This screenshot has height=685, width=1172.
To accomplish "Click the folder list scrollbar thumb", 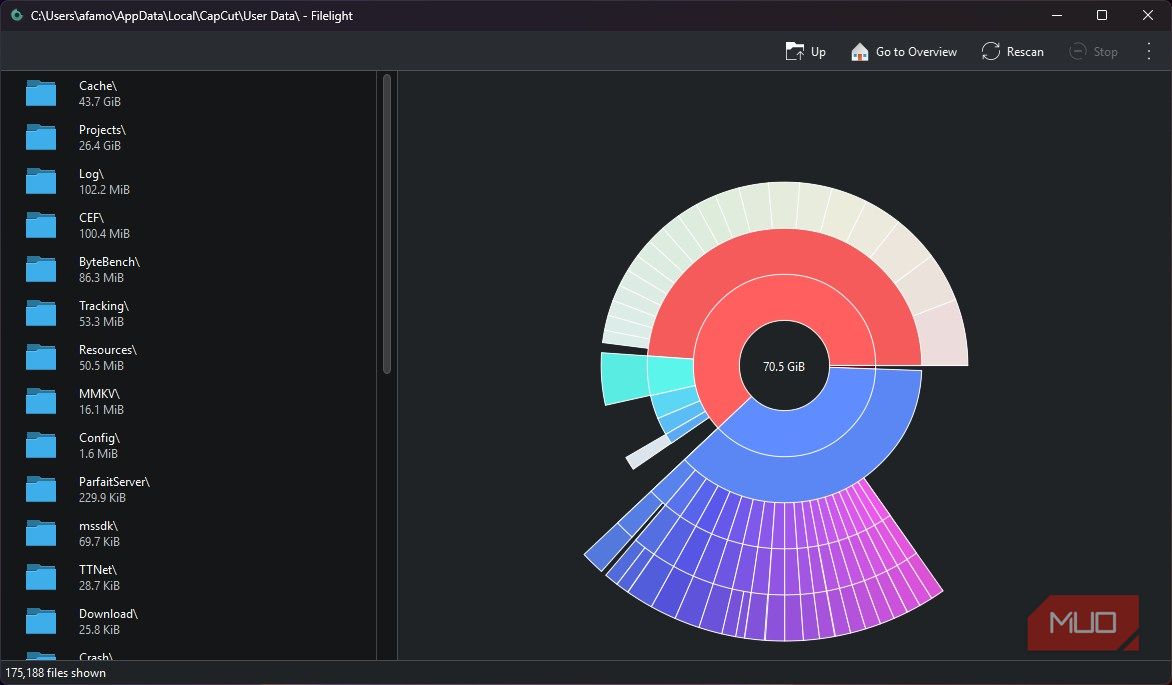I will coord(387,224).
